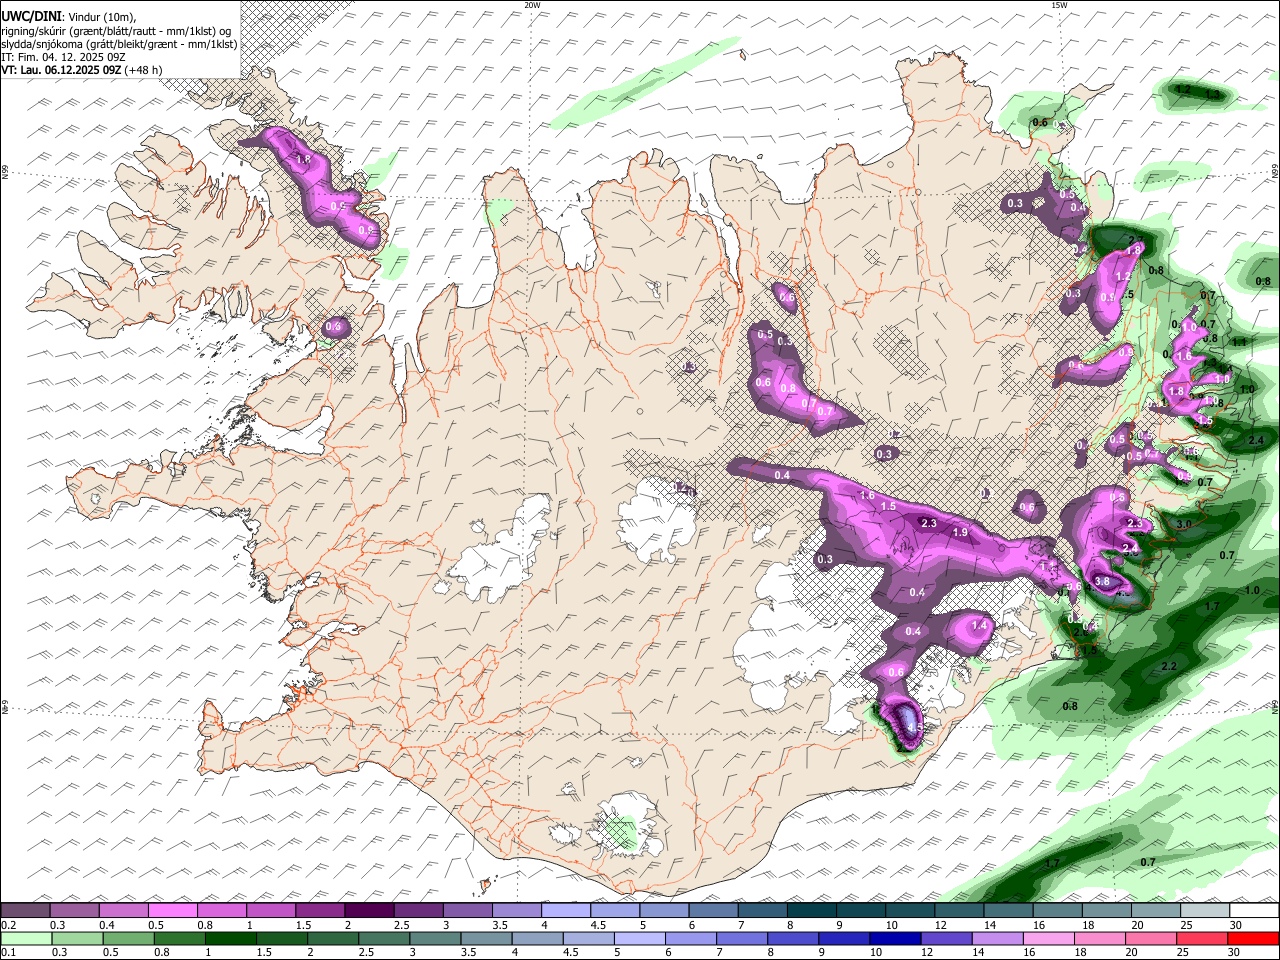Image resolution: width=1280 pixels, height=960 pixels.
Task: Click the 3.8 snowfall value on the east coast
Action: pos(1103,581)
